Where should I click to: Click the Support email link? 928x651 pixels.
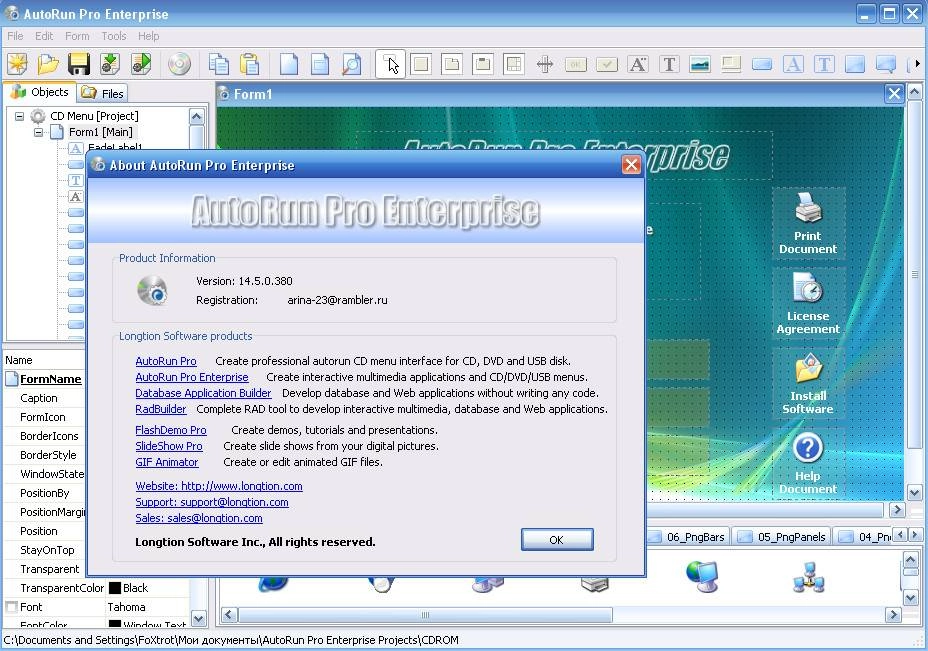pos(212,502)
